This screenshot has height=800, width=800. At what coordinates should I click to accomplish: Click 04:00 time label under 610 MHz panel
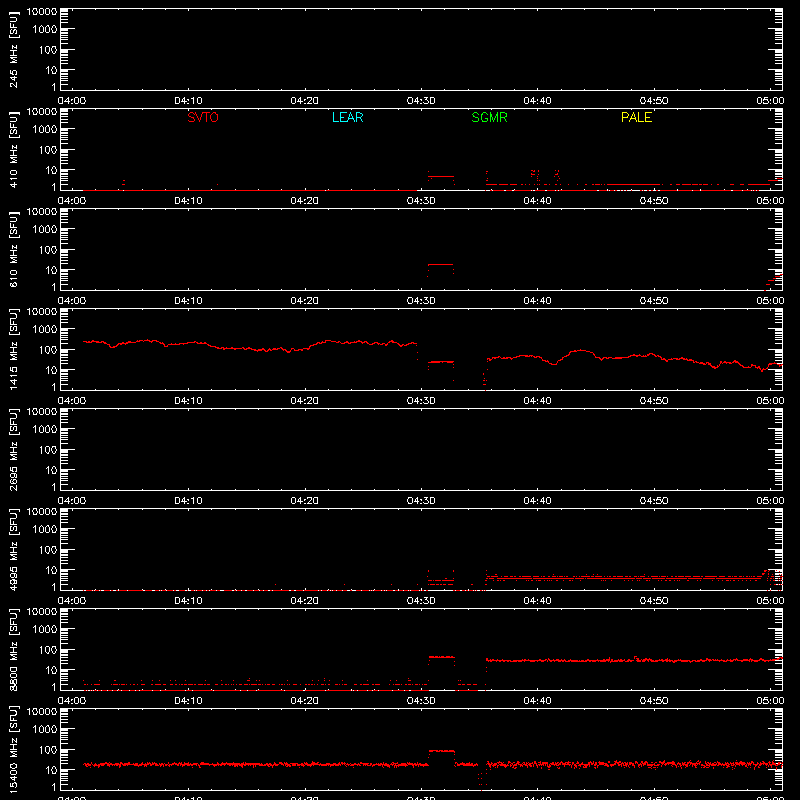(x=72, y=301)
